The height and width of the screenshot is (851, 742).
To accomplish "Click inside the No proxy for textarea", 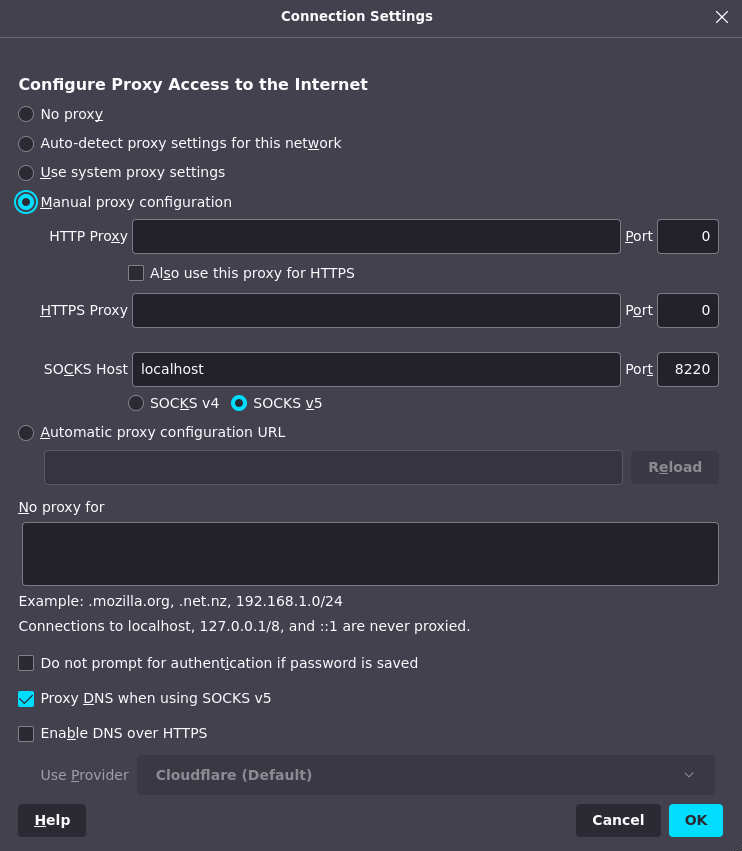I will 370,553.
